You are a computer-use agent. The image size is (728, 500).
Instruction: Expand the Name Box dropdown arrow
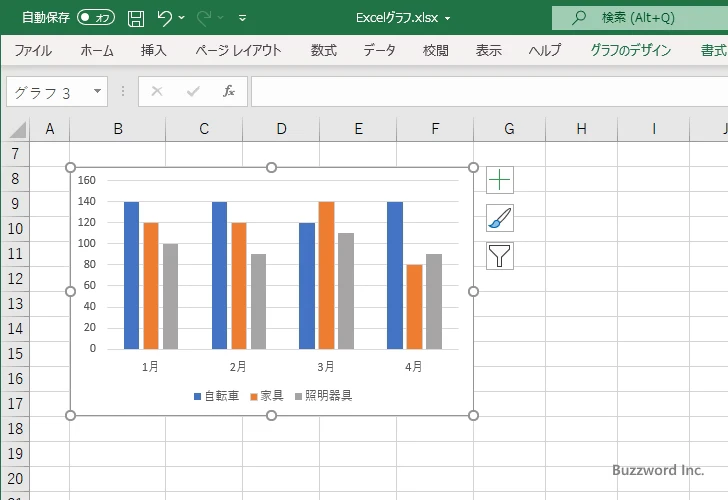coord(97,92)
